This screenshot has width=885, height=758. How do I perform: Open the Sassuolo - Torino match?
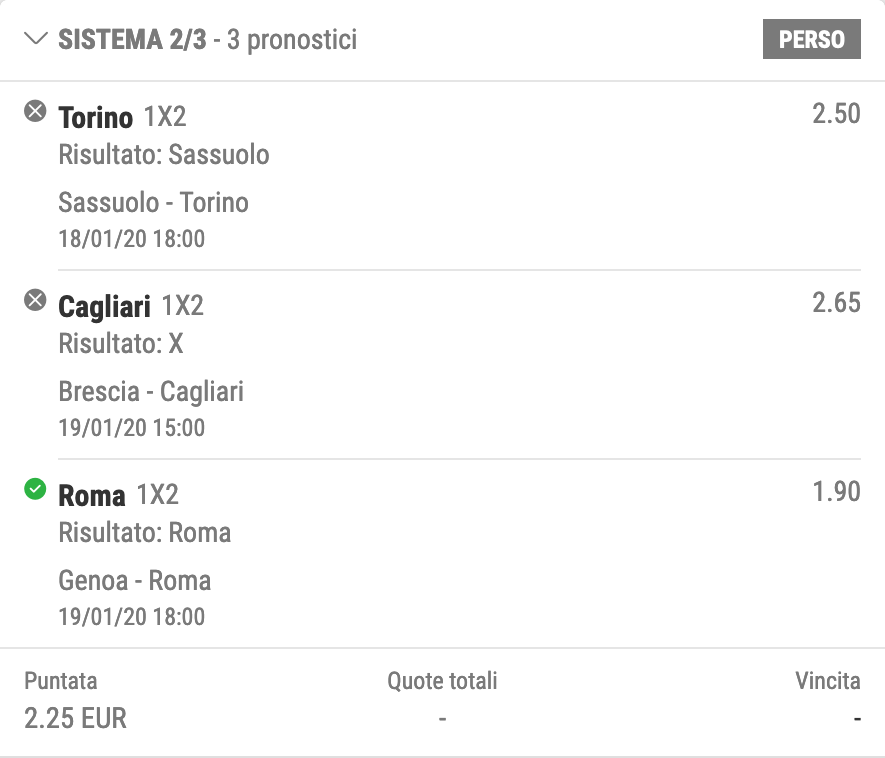pos(153,203)
